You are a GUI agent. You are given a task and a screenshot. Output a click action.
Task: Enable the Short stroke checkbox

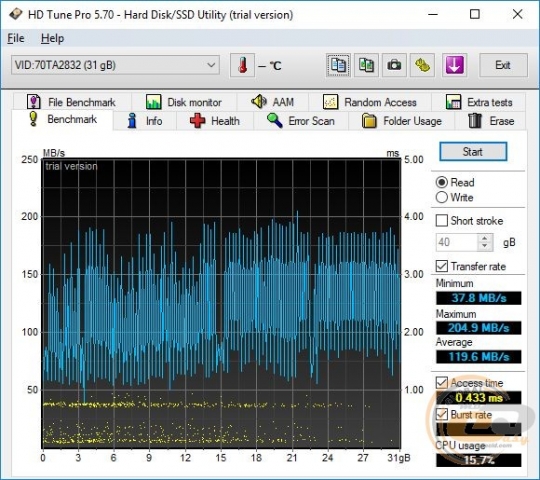pyautogui.click(x=442, y=220)
